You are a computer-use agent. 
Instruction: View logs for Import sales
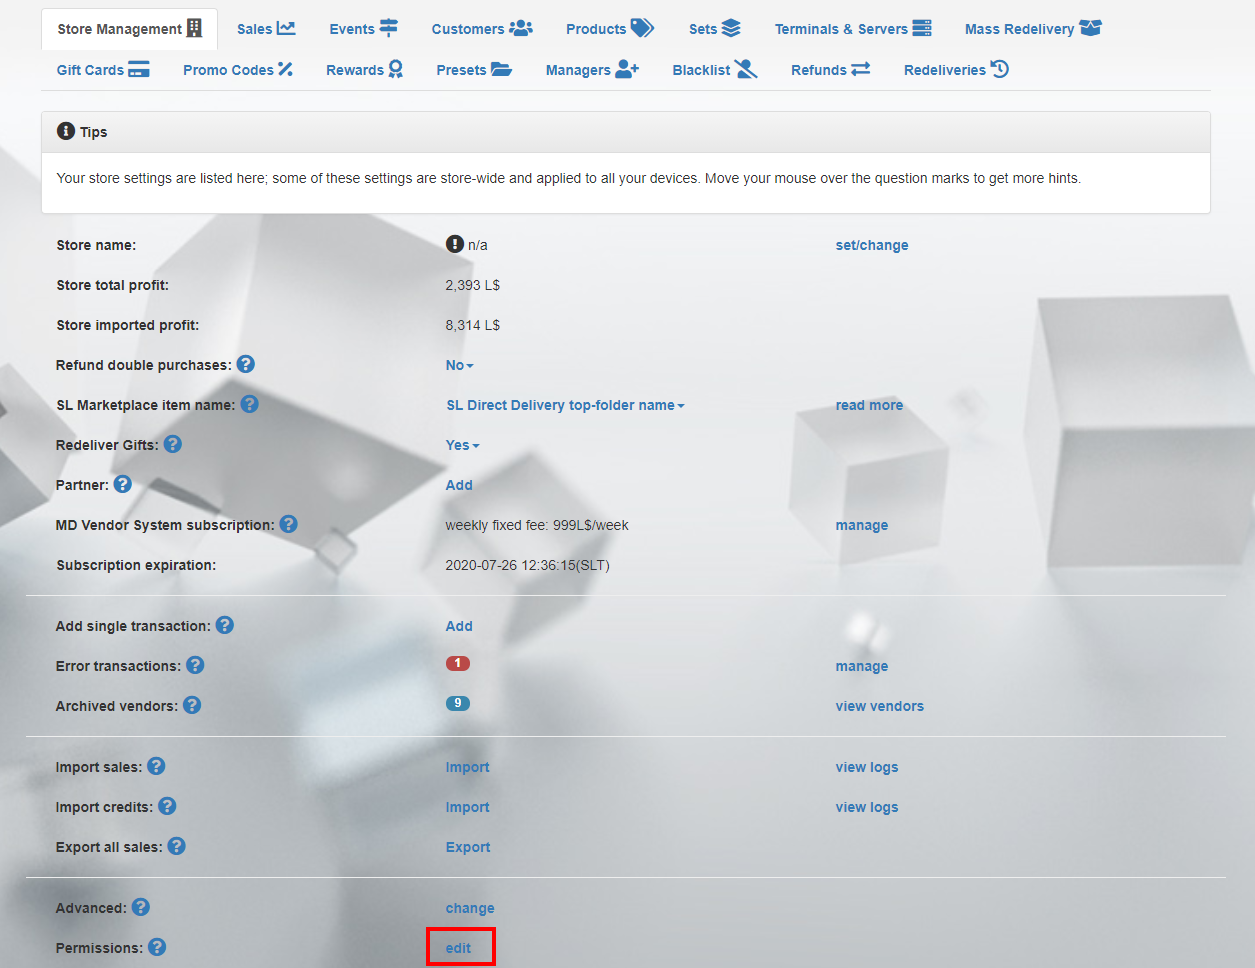pos(867,767)
